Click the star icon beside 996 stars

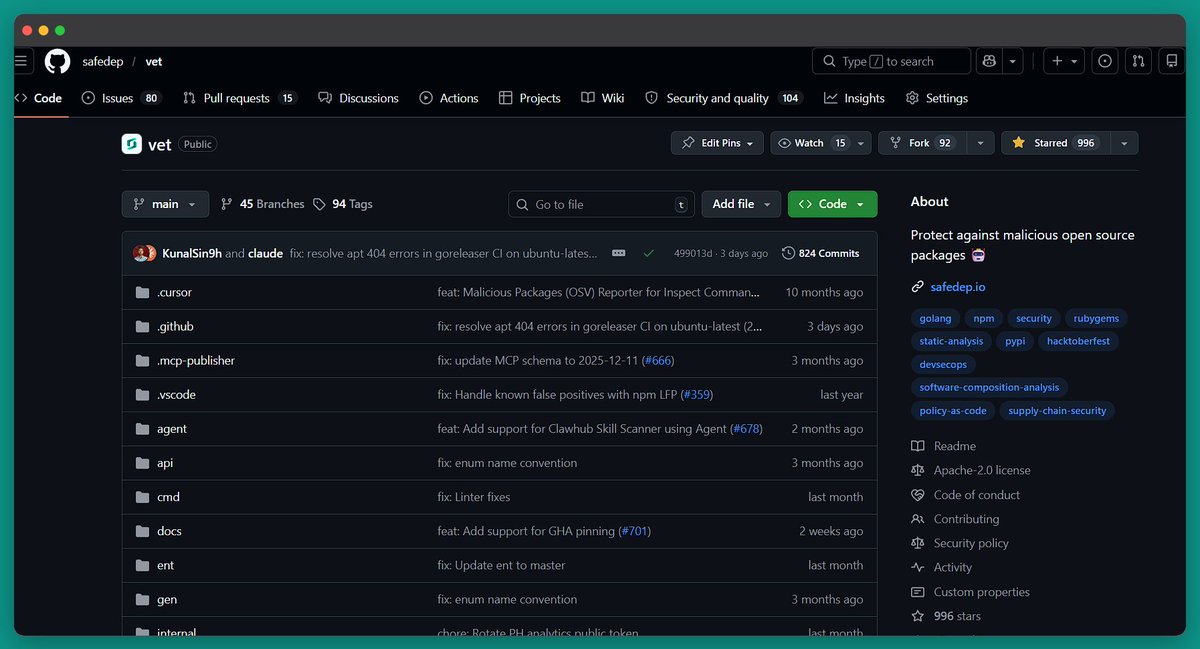click(x=918, y=616)
